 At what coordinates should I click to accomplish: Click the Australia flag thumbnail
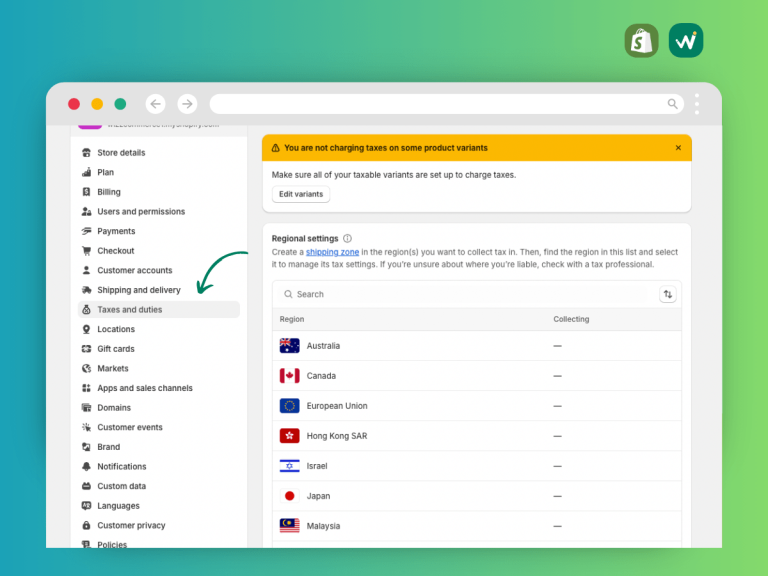pos(289,346)
